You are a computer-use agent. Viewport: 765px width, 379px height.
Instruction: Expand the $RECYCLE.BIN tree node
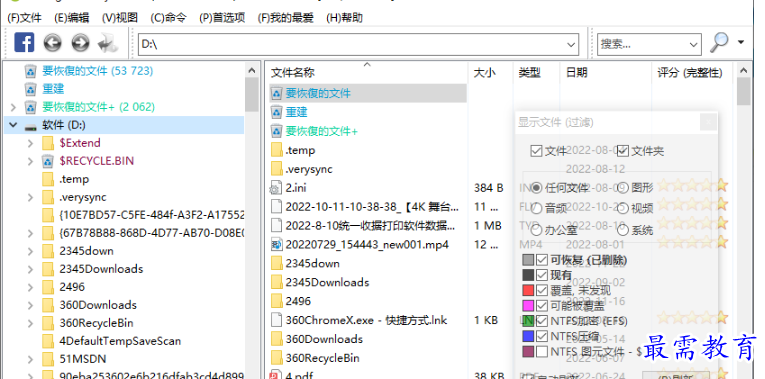31,161
